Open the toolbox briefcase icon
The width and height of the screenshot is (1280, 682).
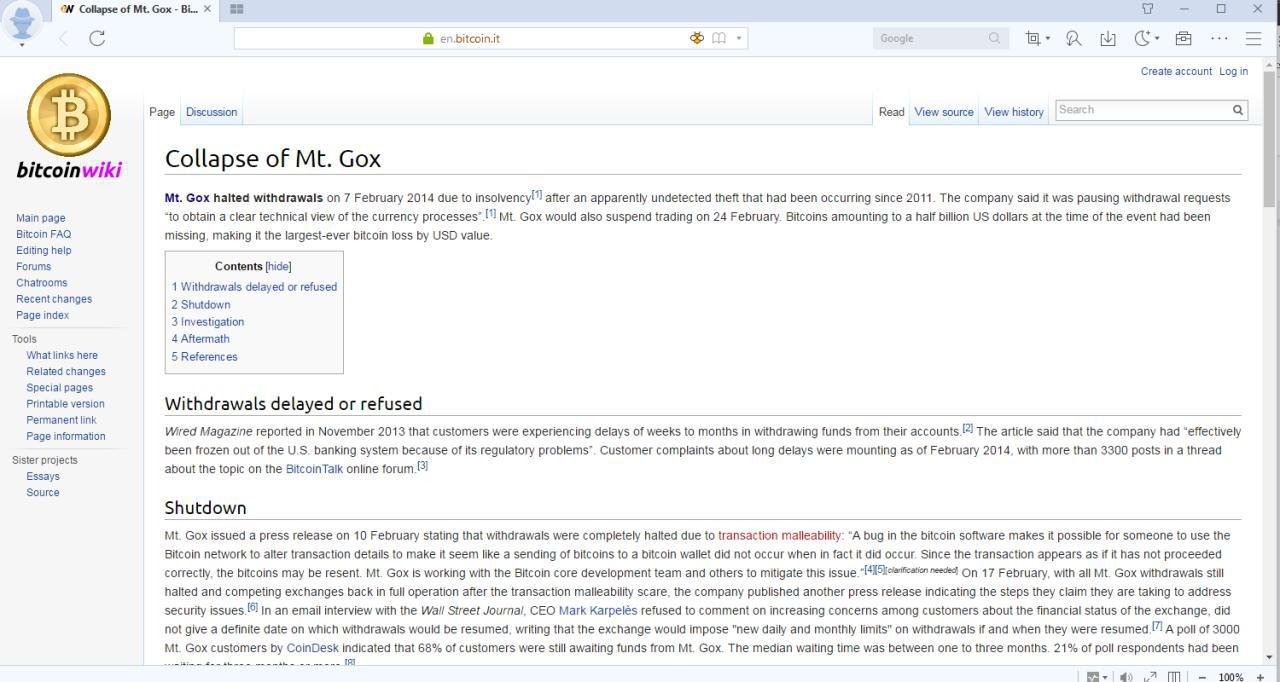click(x=1183, y=38)
